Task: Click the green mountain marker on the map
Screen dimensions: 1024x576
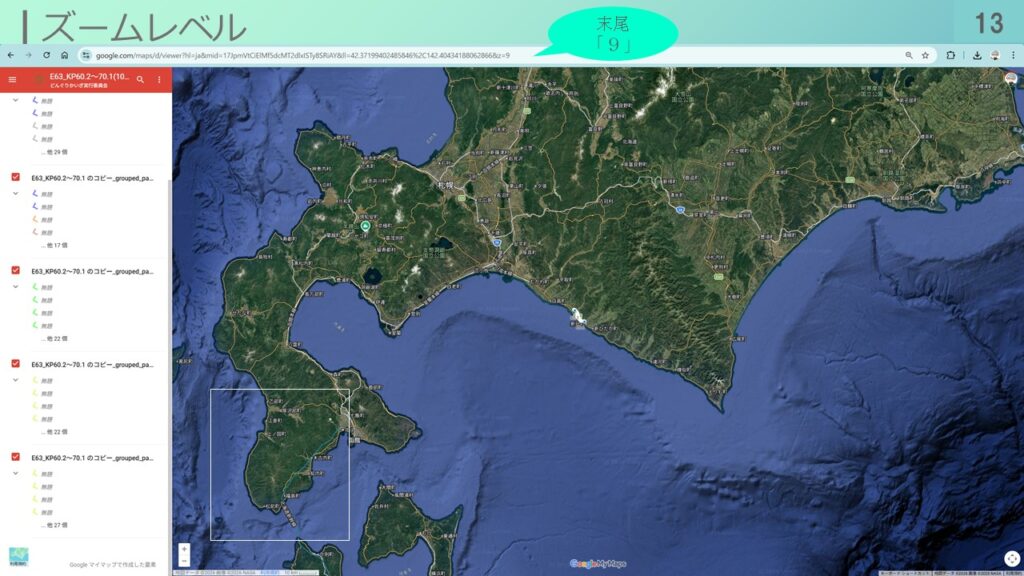Action: [x=365, y=227]
